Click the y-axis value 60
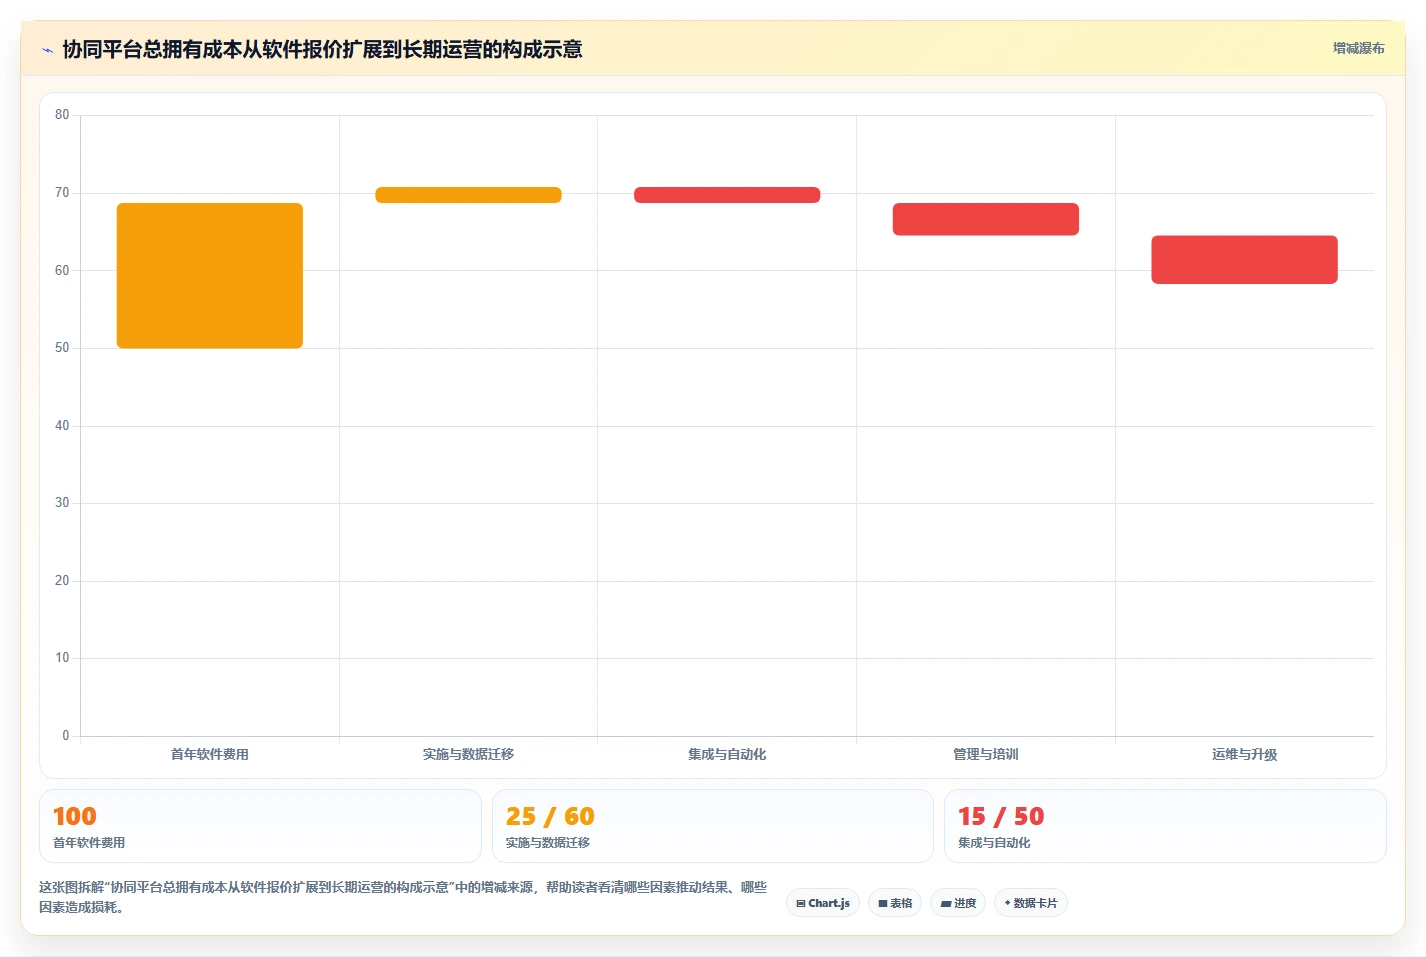 click(62, 270)
